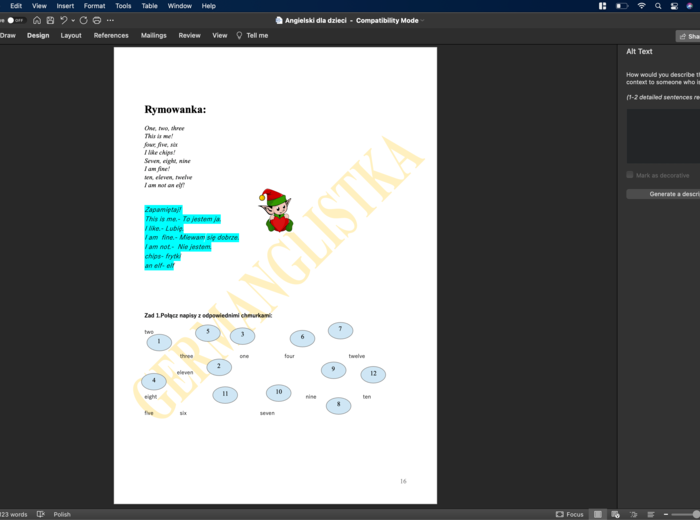Open the Tell me lightbulb search

pyautogui.click(x=251, y=35)
